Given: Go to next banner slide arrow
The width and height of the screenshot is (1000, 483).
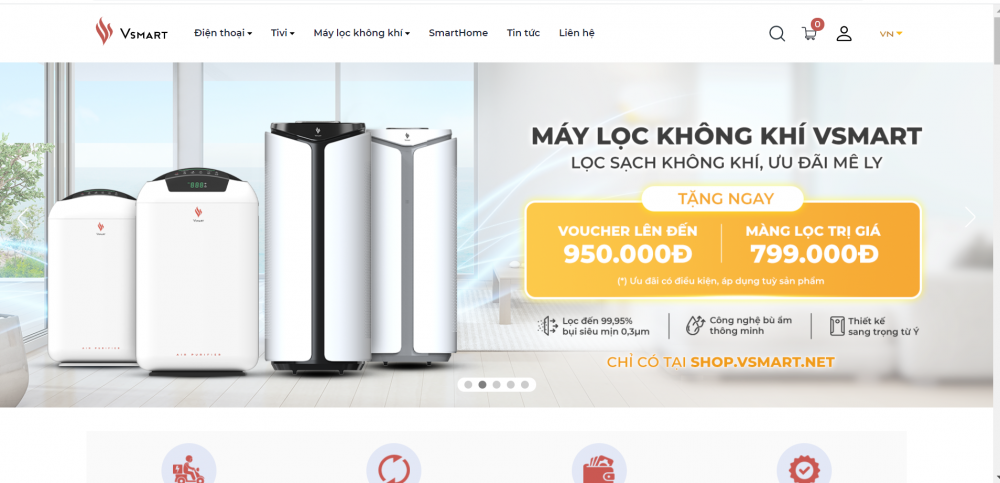Looking at the screenshot, I should tap(970, 218).
